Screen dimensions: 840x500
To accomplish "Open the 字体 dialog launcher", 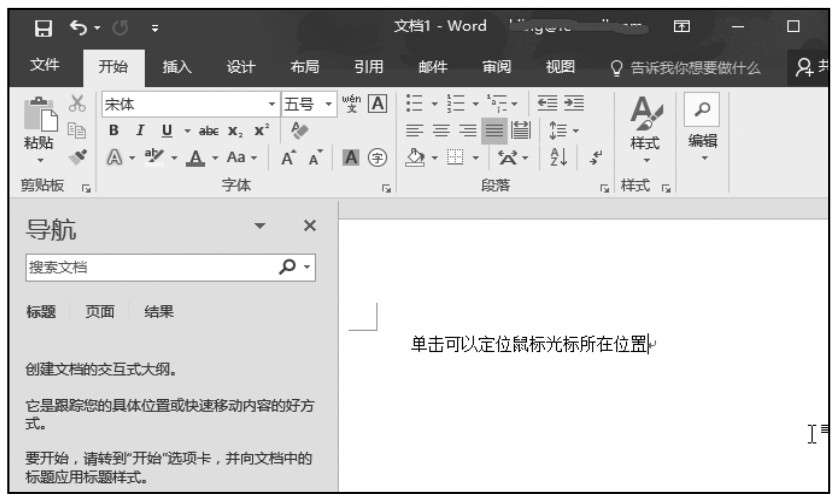I will (x=386, y=188).
